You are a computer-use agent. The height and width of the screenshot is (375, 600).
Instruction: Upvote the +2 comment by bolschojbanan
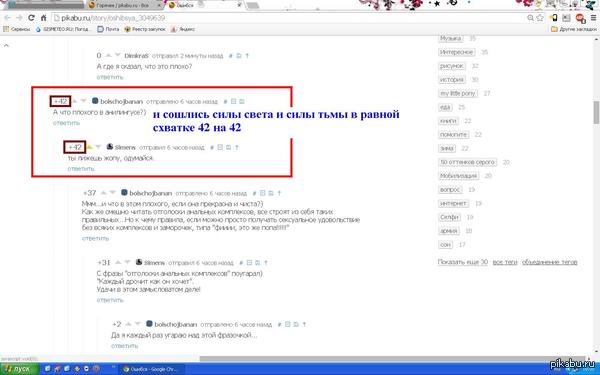129,324
